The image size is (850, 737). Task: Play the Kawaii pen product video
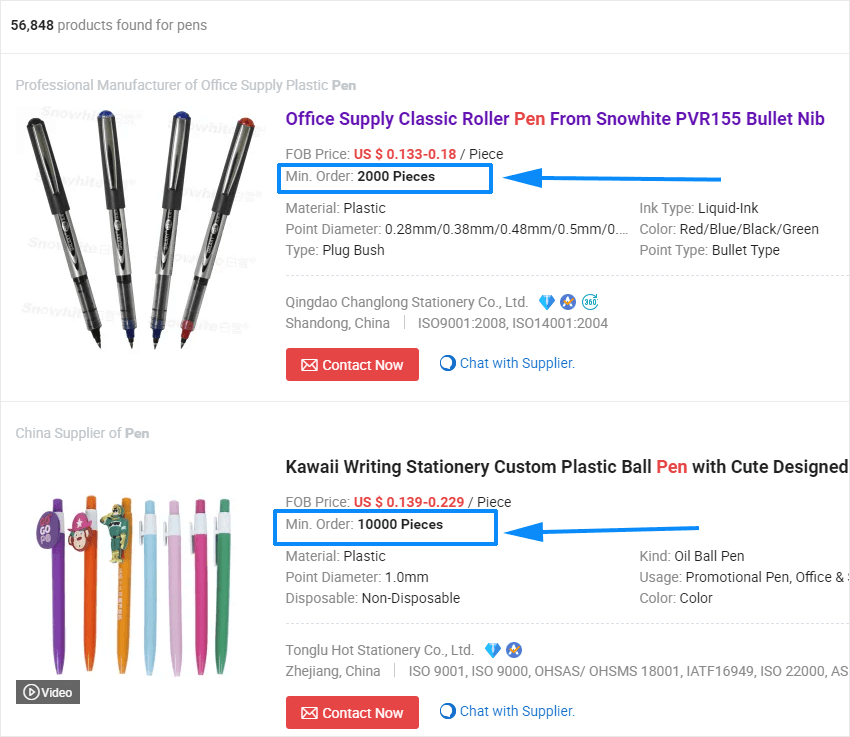click(48, 692)
